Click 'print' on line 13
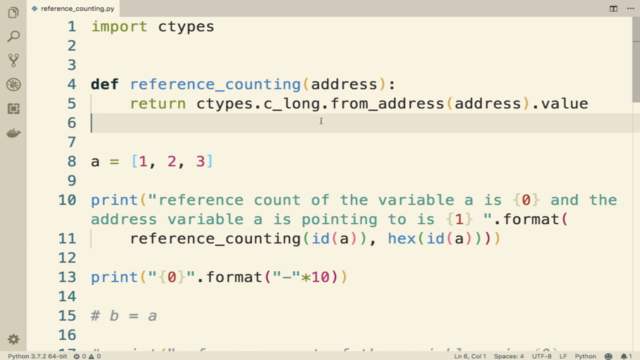The width and height of the screenshot is (640, 360). pyautogui.click(x=114, y=278)
